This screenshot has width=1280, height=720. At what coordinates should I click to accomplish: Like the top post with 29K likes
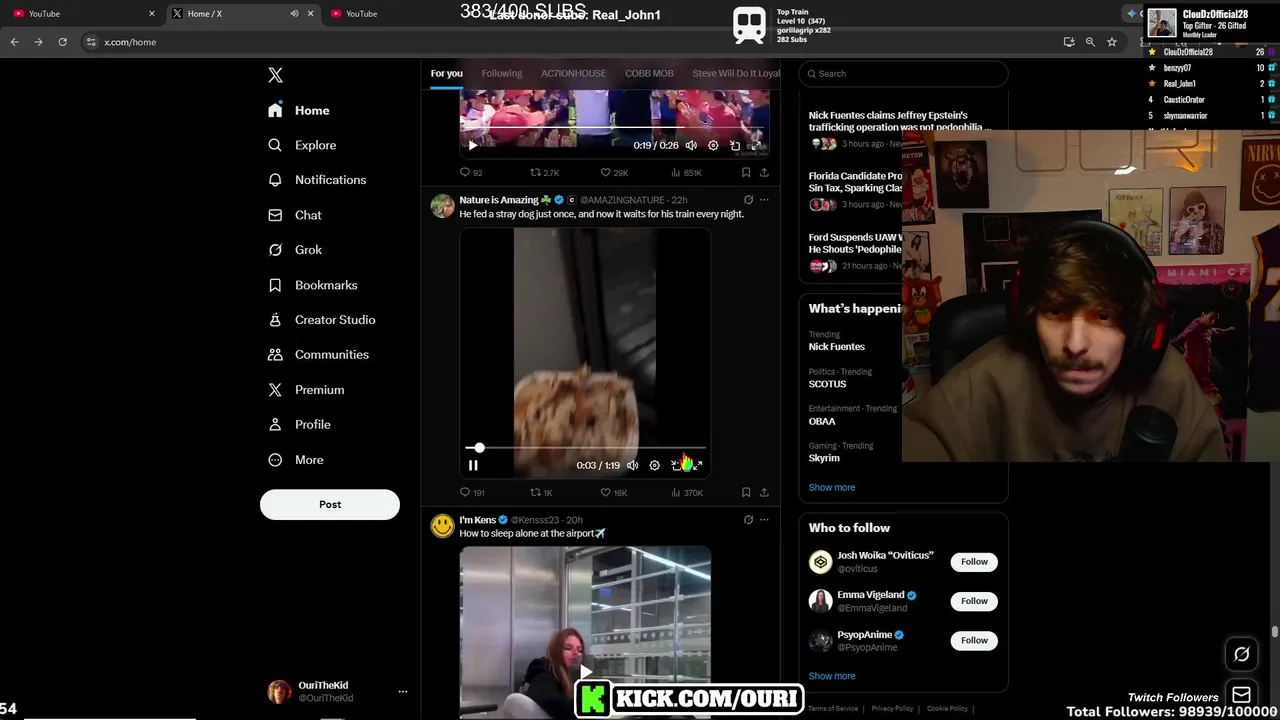[x=613, y=172]
